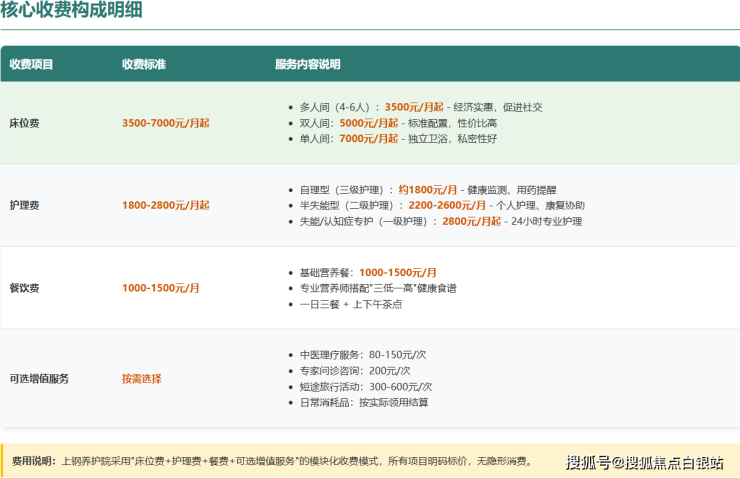
Task: Select the 收费项目 column header
Action: 31,64
